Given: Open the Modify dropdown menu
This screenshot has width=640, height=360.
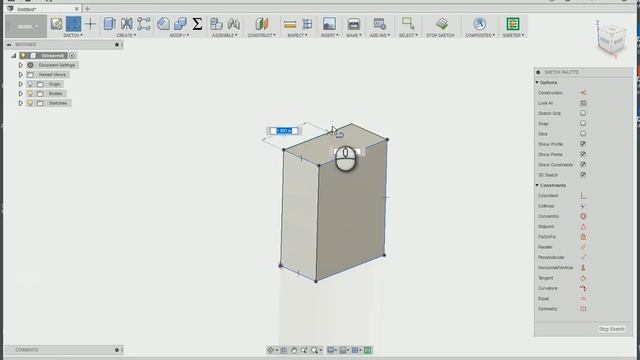Looking at the screenshot, I should 180,35.
